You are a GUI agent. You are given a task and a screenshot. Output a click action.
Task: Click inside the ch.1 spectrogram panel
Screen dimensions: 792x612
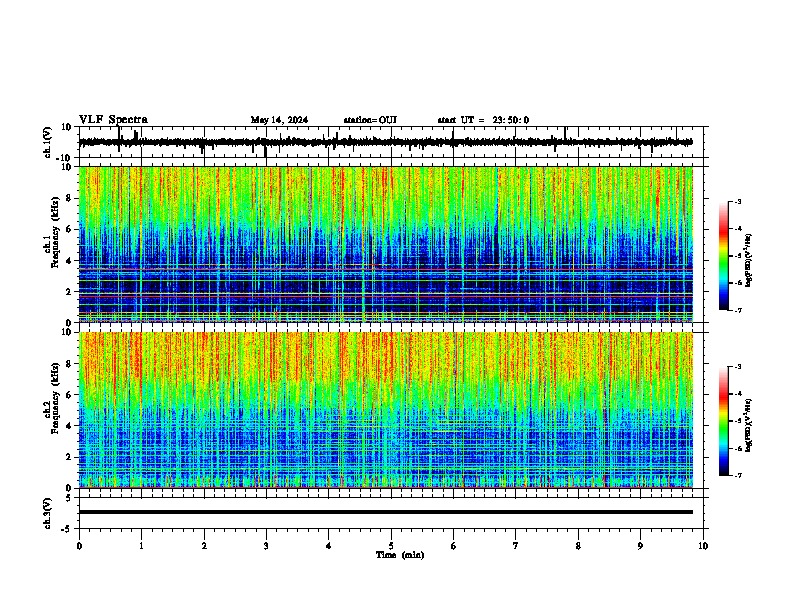pos(385,244)
